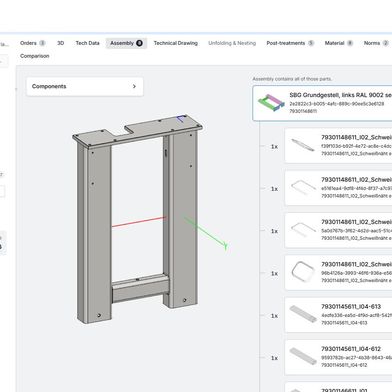
Task: Click the part ID f39f103d text
Action: (356, 146)
